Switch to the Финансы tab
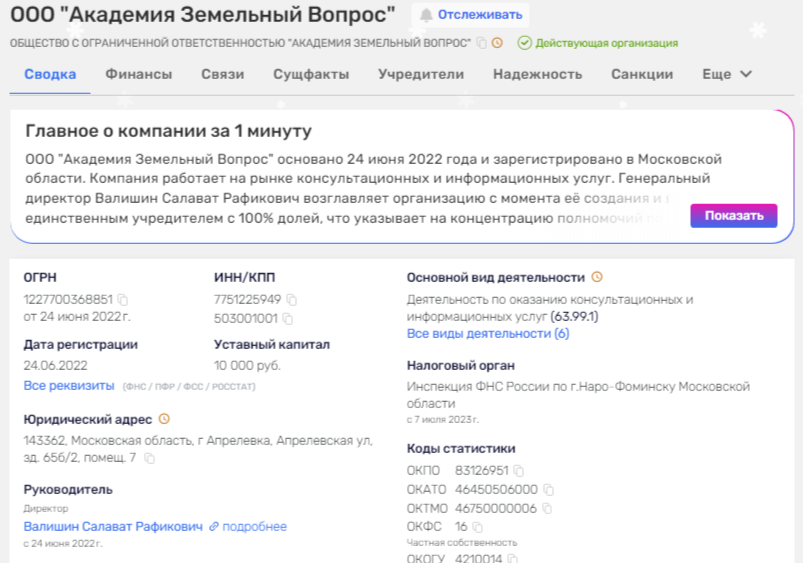 point(139,74)
